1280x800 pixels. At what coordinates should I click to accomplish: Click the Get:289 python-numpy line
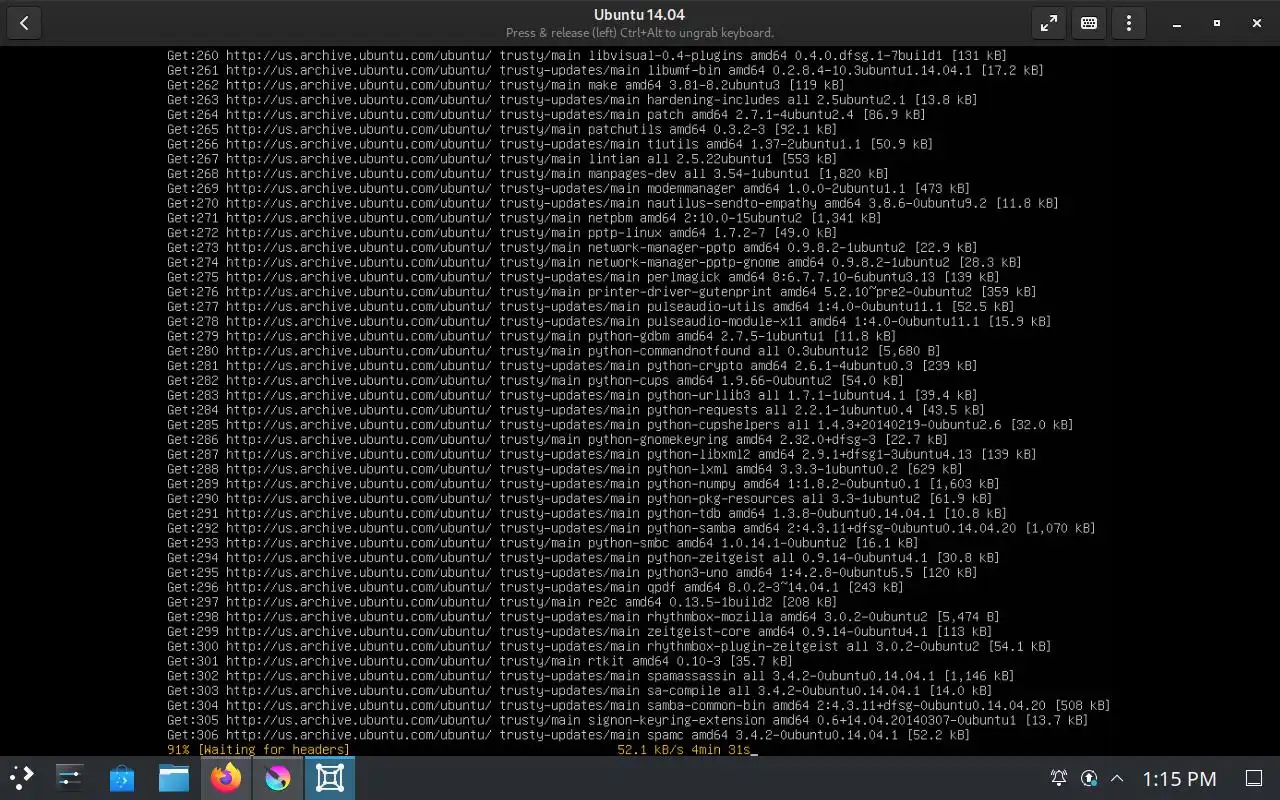(x=583, y=484)
